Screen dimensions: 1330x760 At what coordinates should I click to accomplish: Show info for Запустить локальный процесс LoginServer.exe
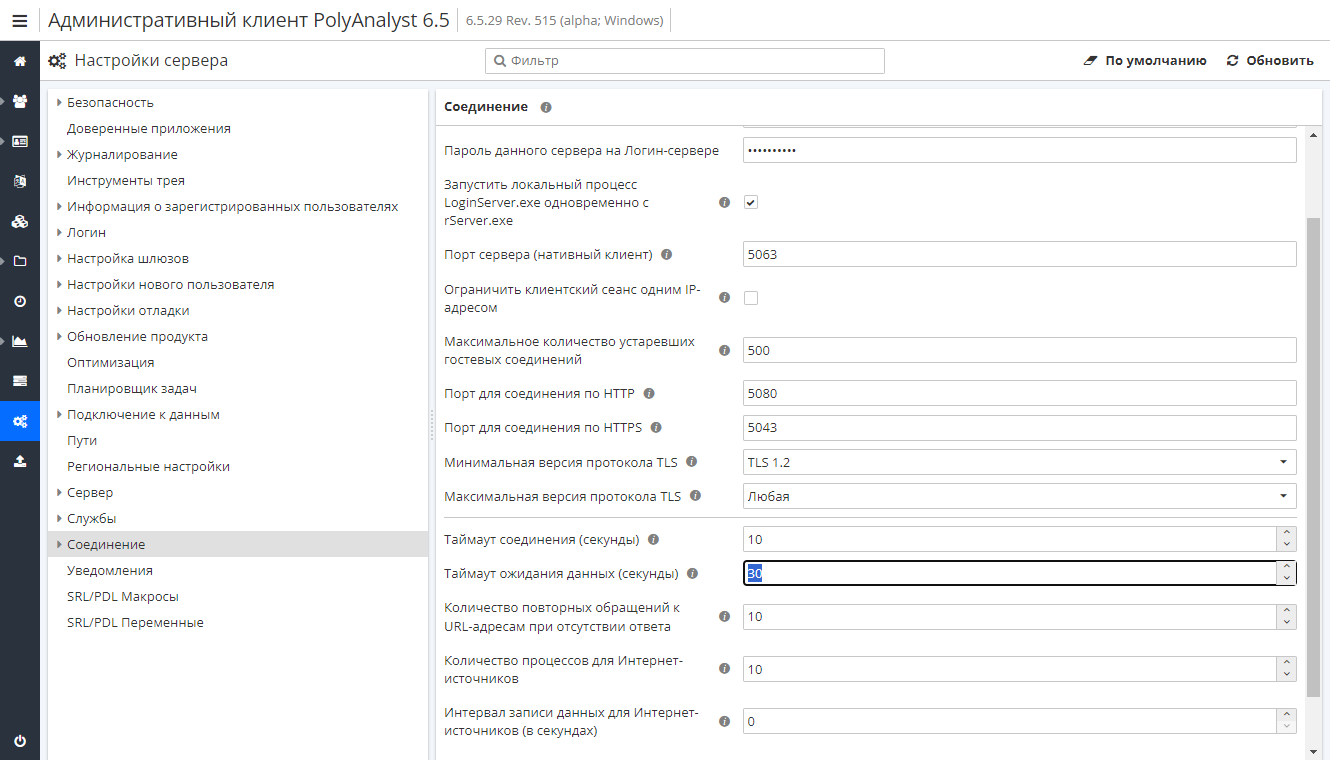(x=725, y=202)
